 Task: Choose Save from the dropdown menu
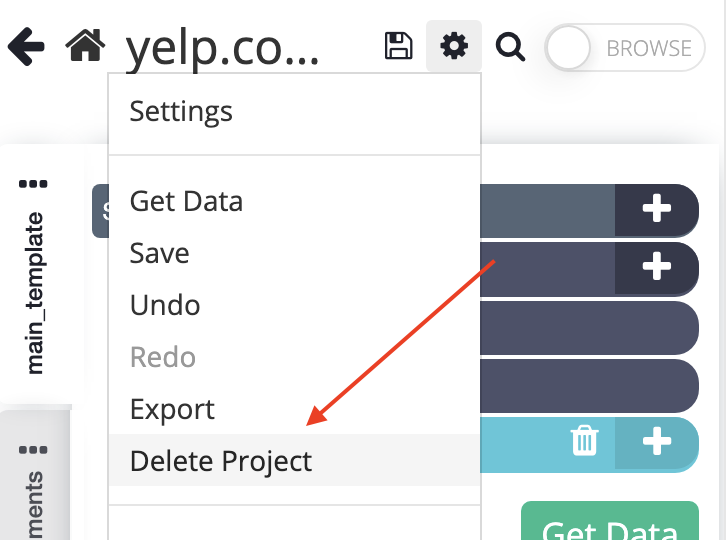[159, 254]
